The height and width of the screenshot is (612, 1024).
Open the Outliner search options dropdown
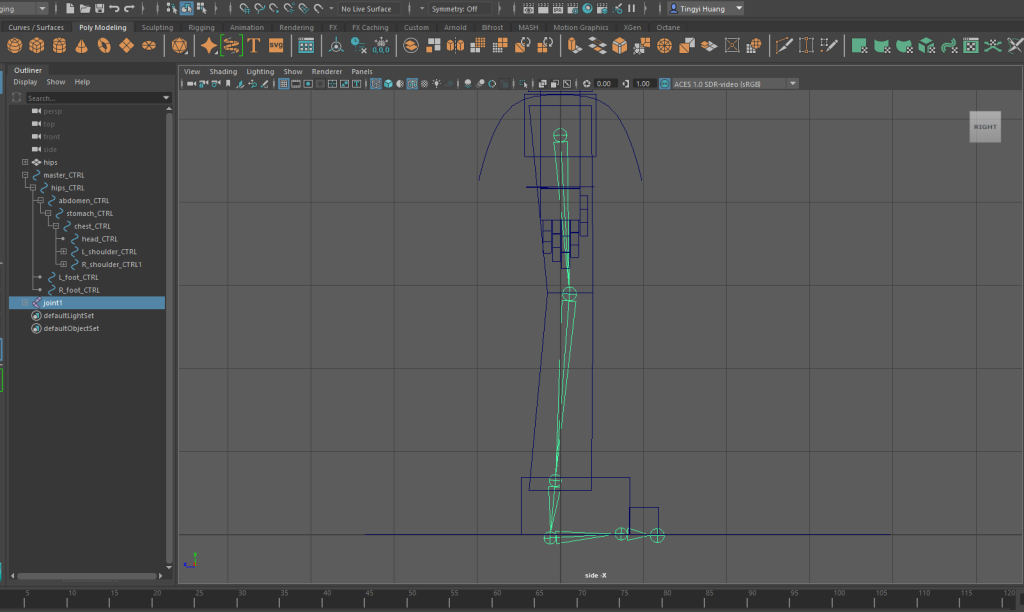166,98
